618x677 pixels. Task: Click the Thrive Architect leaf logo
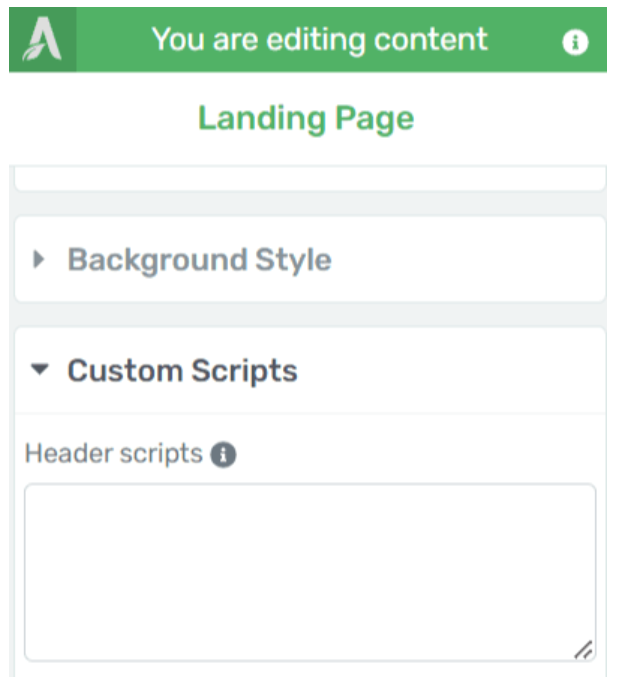coord(42,41)
